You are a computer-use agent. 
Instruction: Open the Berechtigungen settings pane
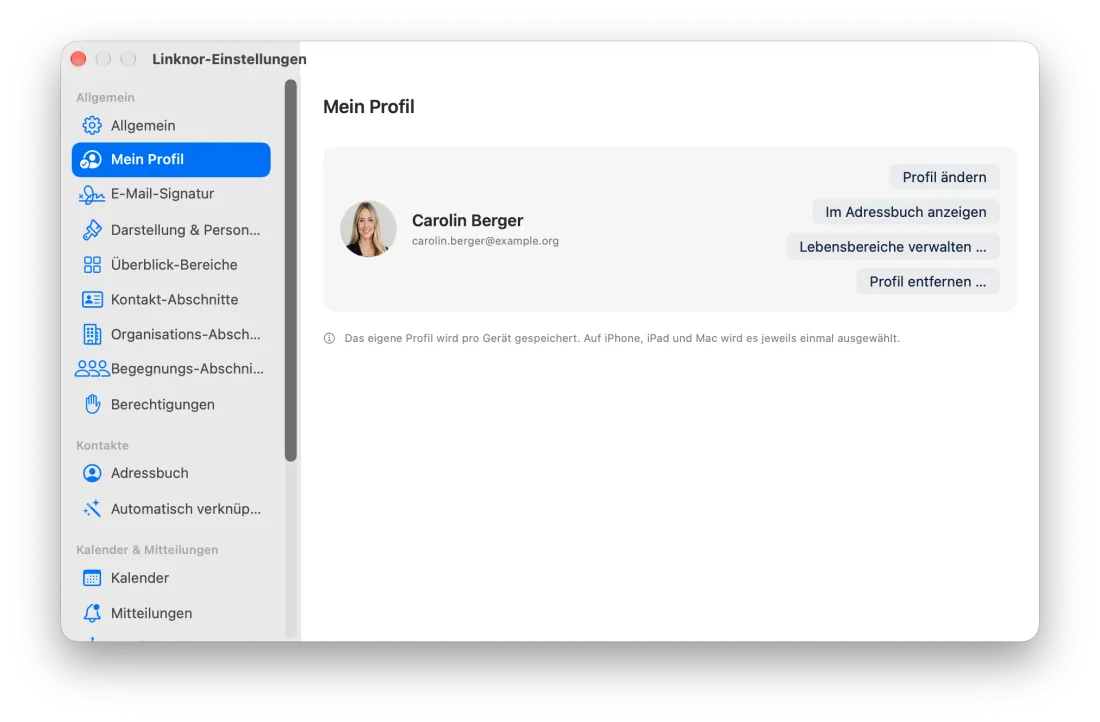tap(171, 404)
